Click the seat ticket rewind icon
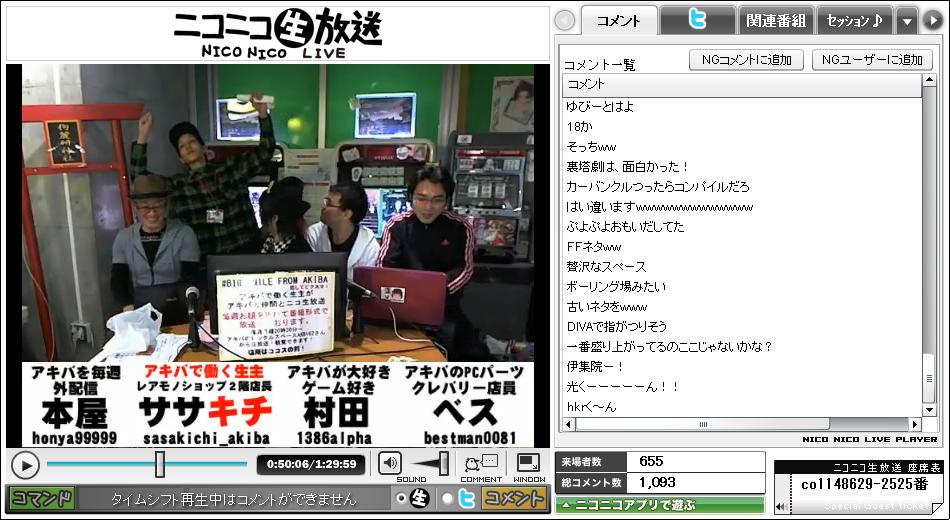 pyautogui.click(x=782, y=507)
